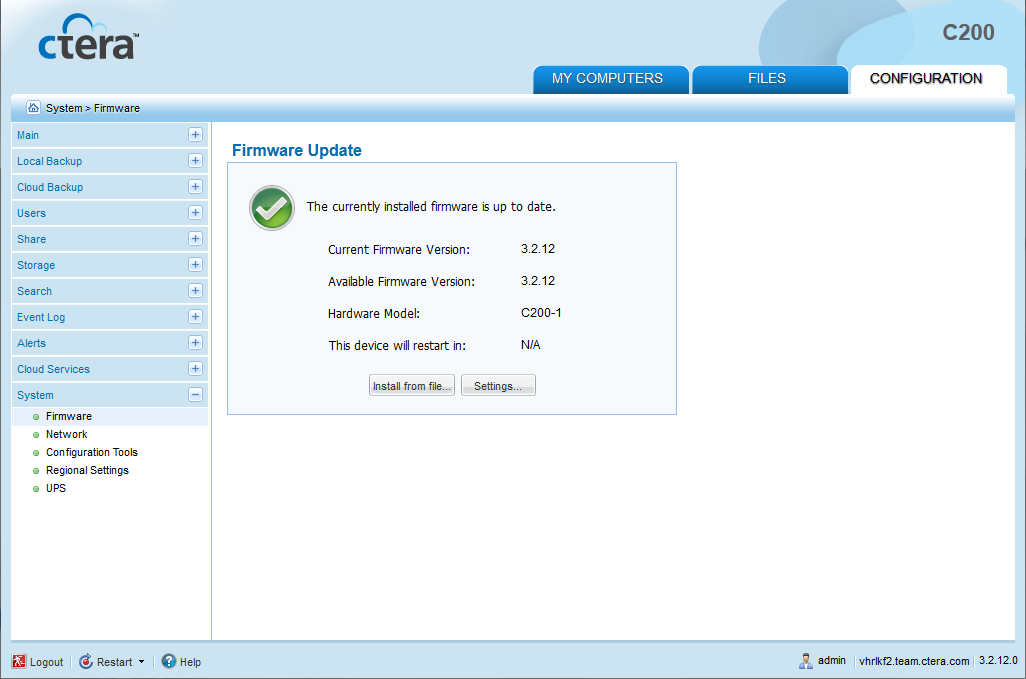
Task: Expand the Cloud Services section
Action: tap(195, 369)
